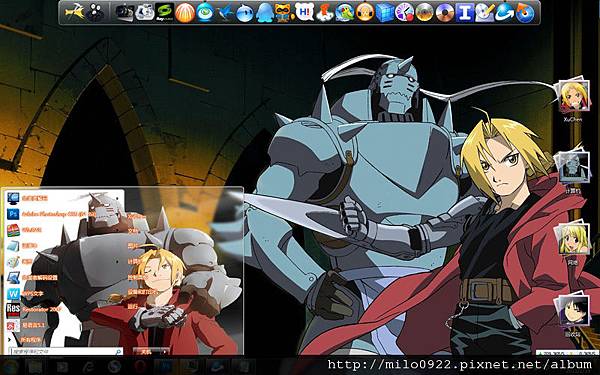
Task: Open the disc with pencil dock icon
Action: 485,13
